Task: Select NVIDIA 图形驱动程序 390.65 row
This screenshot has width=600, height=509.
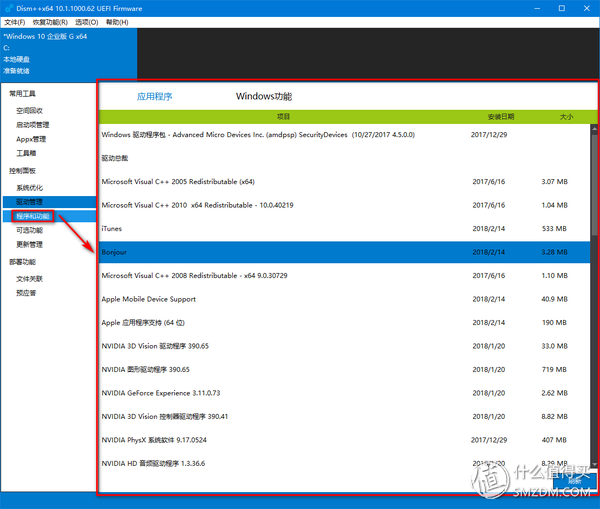Action: (x=344, y=369)
